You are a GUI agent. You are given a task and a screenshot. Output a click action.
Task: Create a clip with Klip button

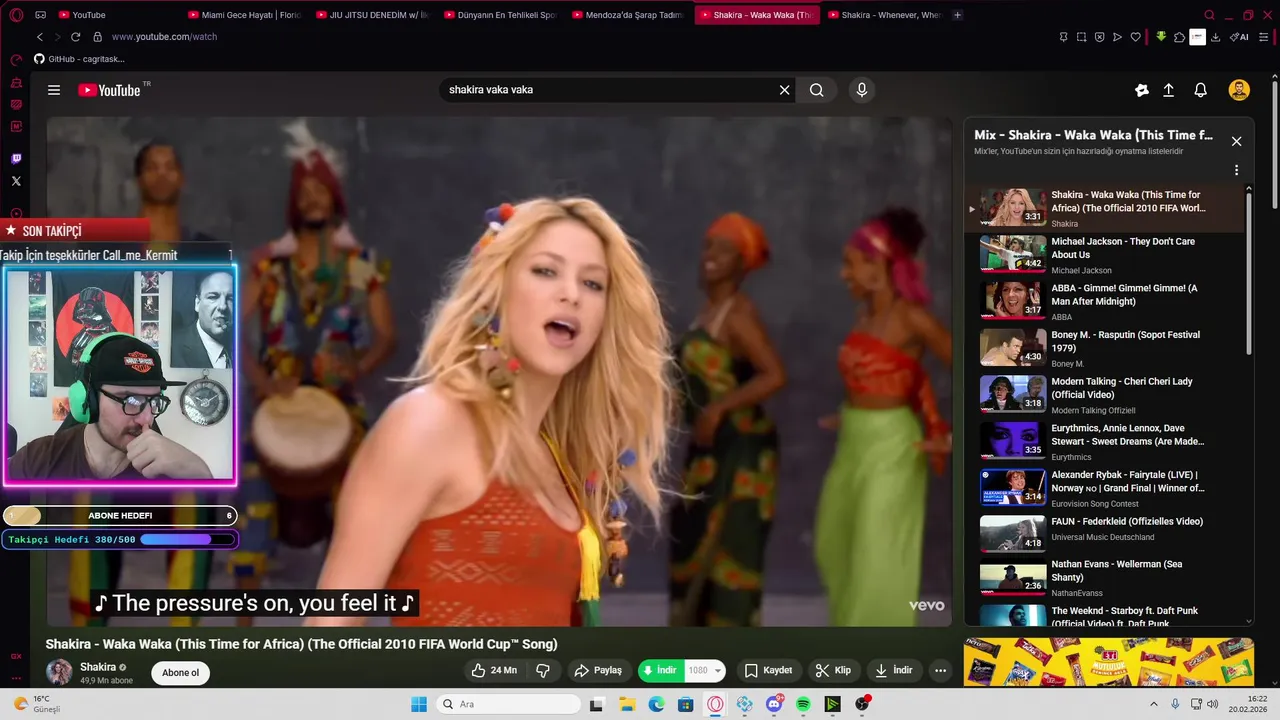coord(833,670)
